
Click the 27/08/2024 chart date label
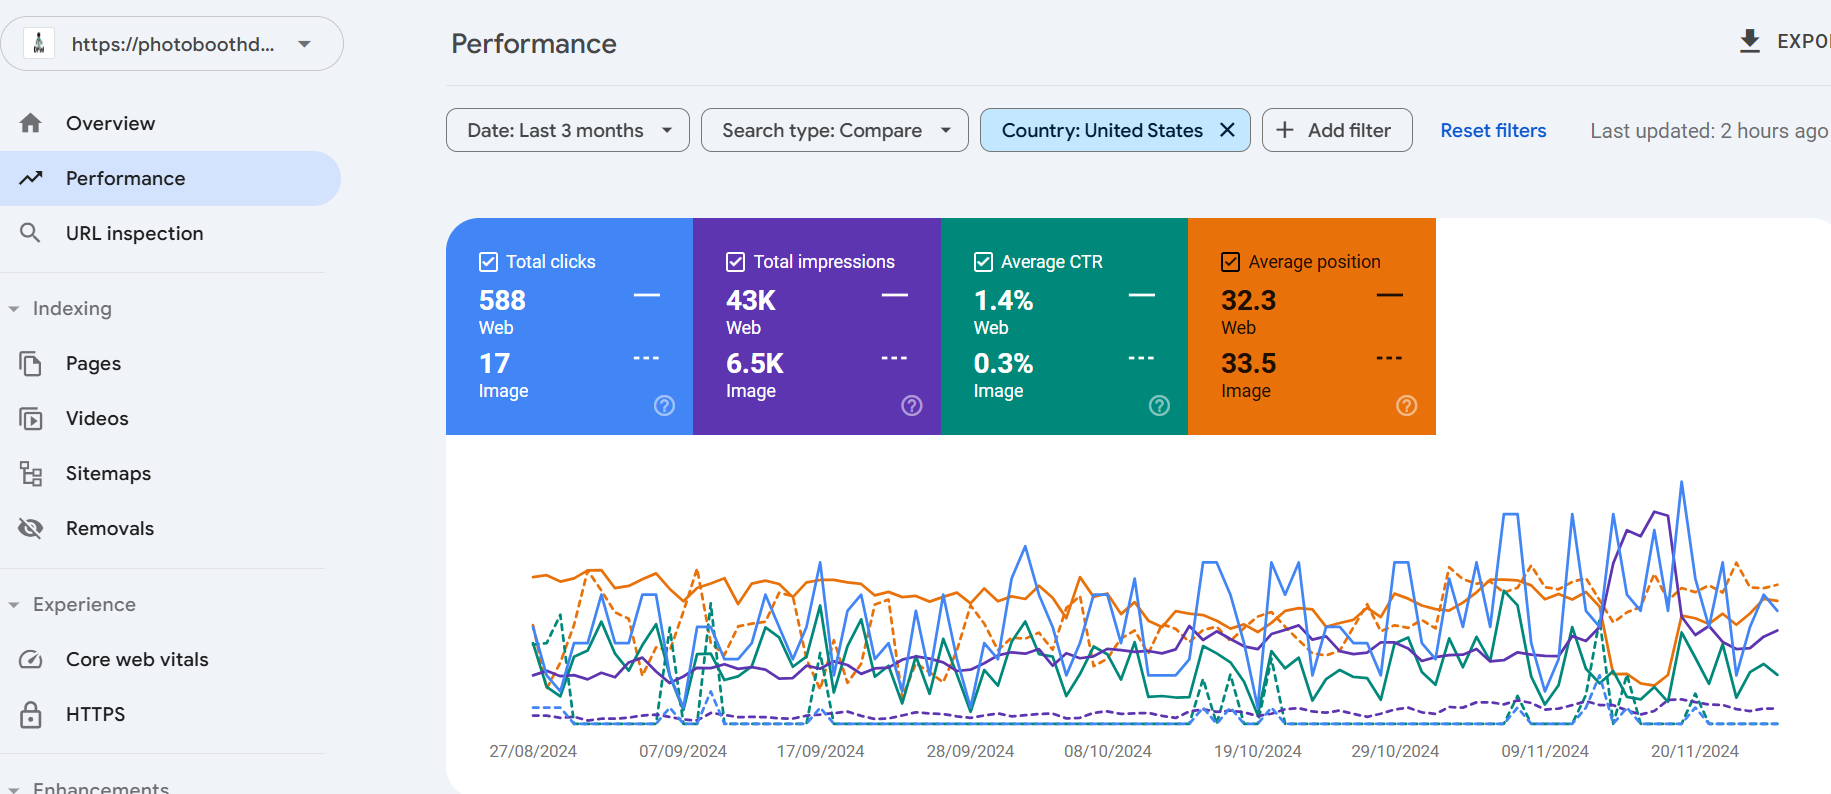point(533,751)
